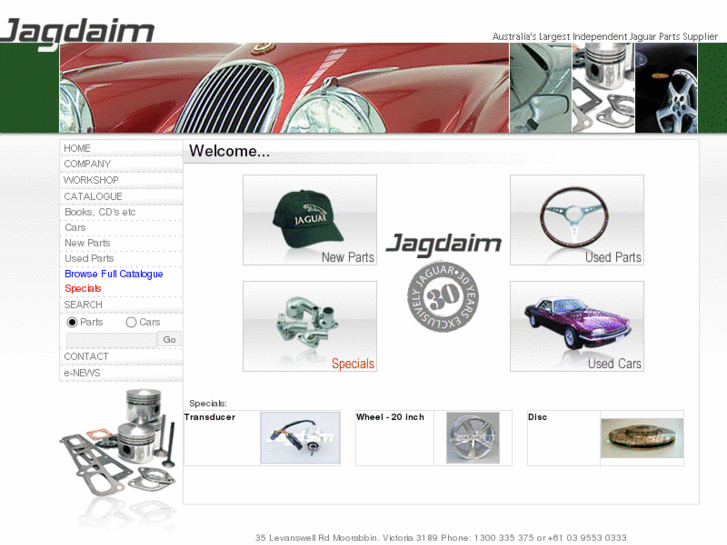The image size is (727, 545).
Task: Open Cars in the catalogue sidebar
Action: pyautogui.click(x=75, y=227)
